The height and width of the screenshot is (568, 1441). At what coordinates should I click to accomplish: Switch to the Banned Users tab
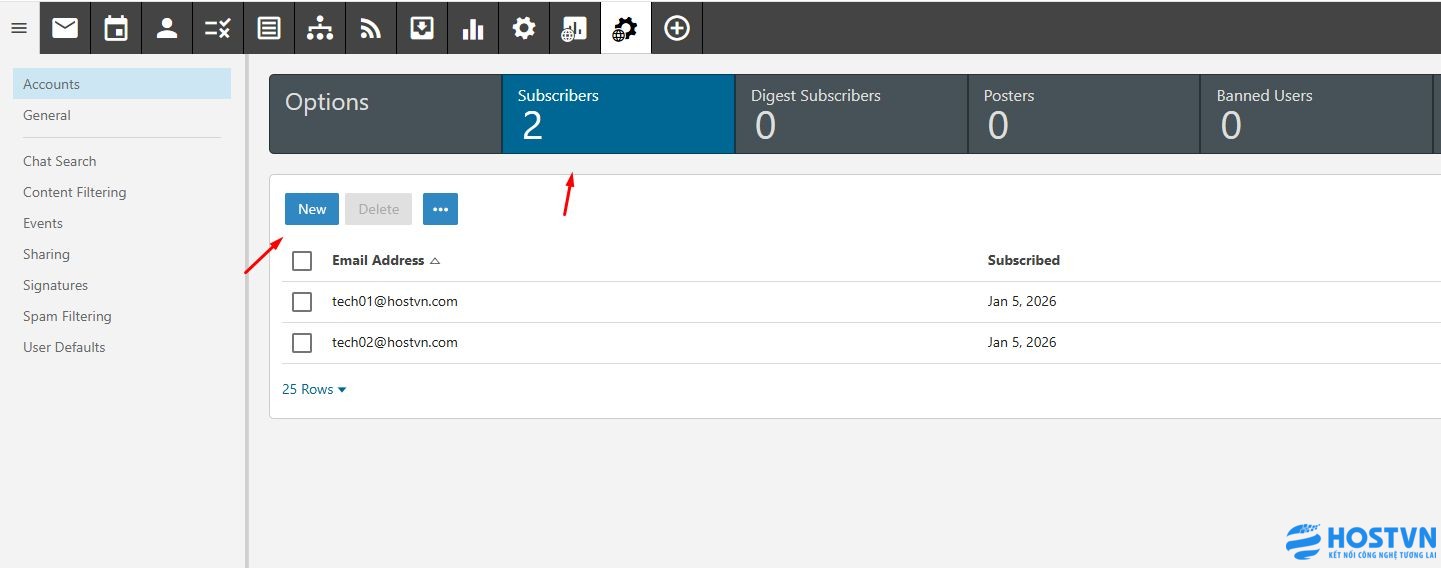point(1315,114)
